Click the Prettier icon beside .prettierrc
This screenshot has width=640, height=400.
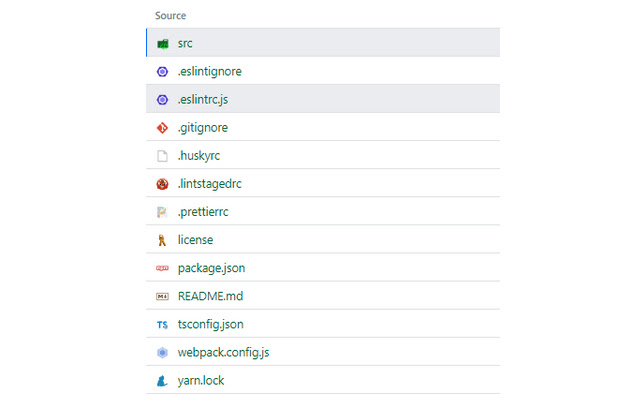click(x=162, y=212)
